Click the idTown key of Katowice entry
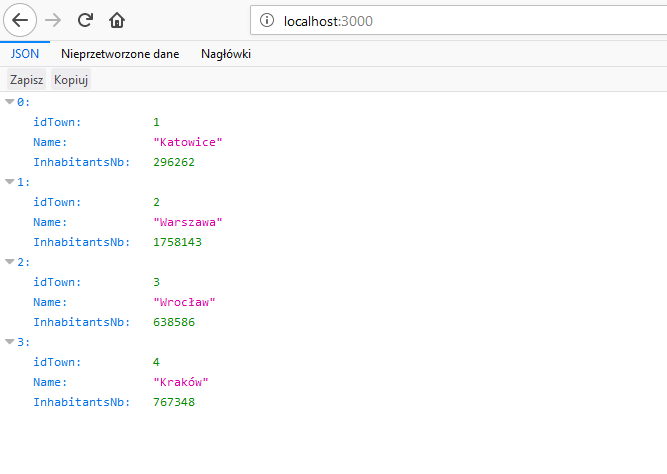The height and width of the screenshot is (474, 667). (57, 122)
